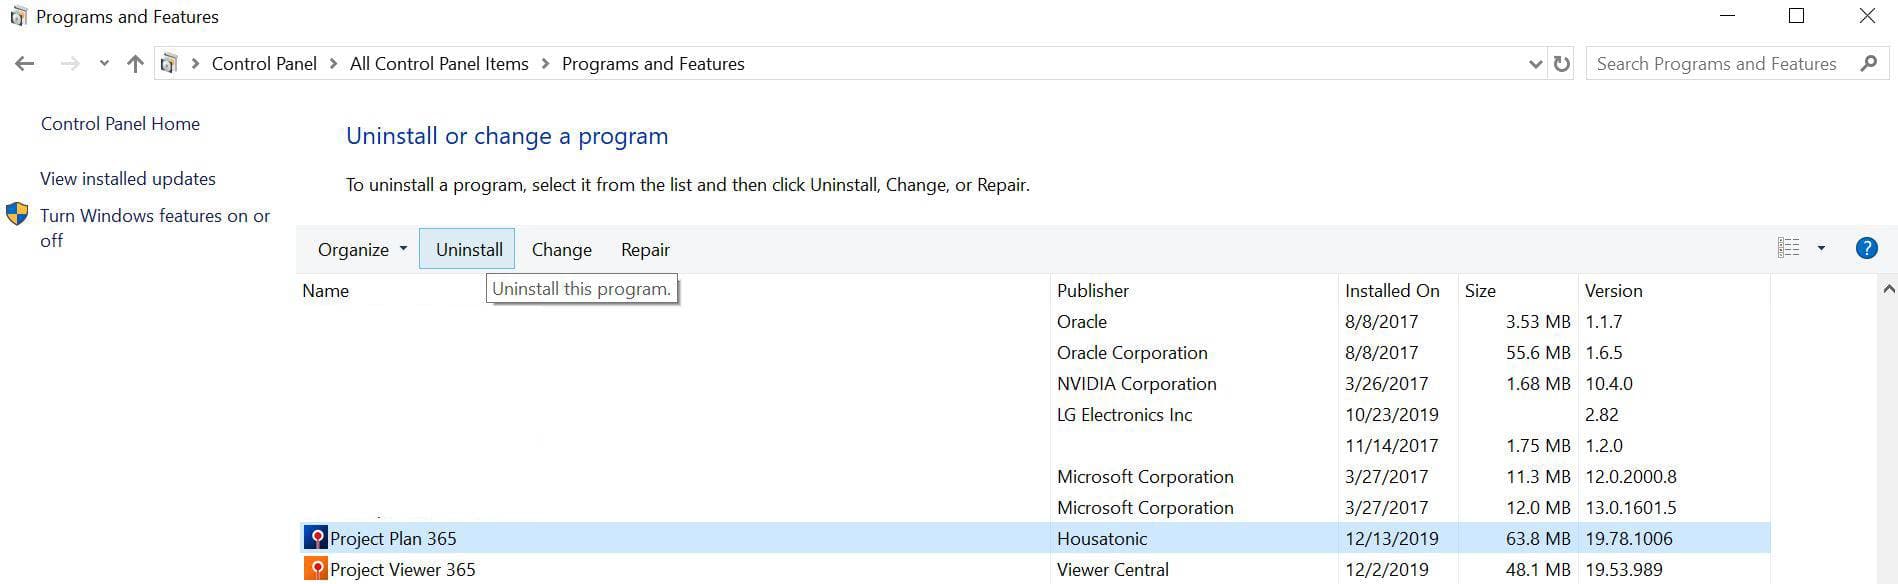Click the Programs and Features address bar icon
This screenshot has height=584, width=1898.
pos(169,64)
